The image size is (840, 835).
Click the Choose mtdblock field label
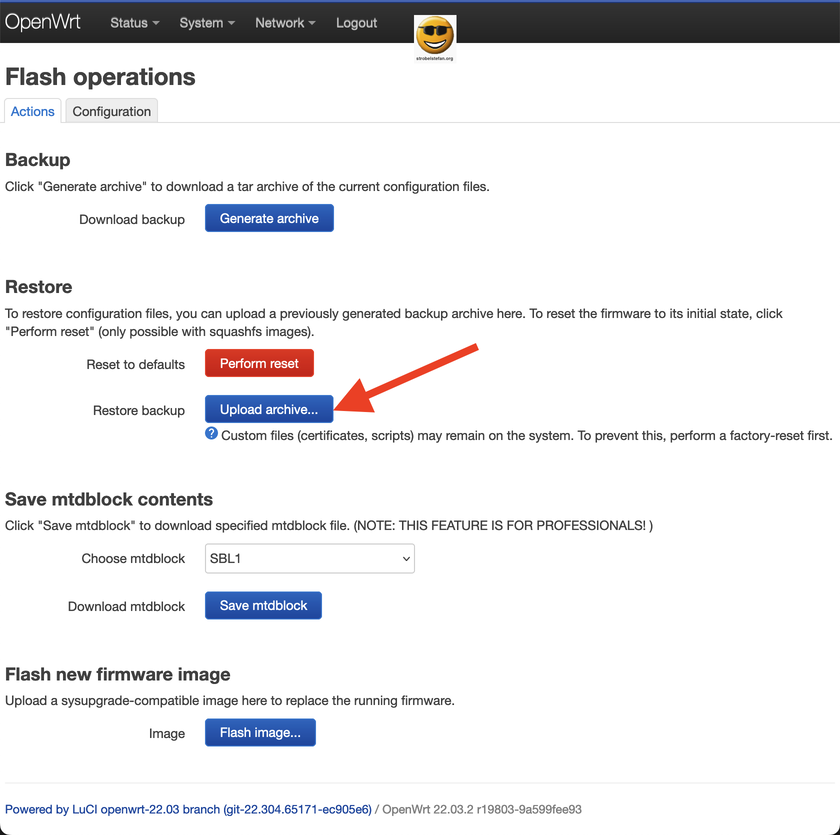(133, 559)
